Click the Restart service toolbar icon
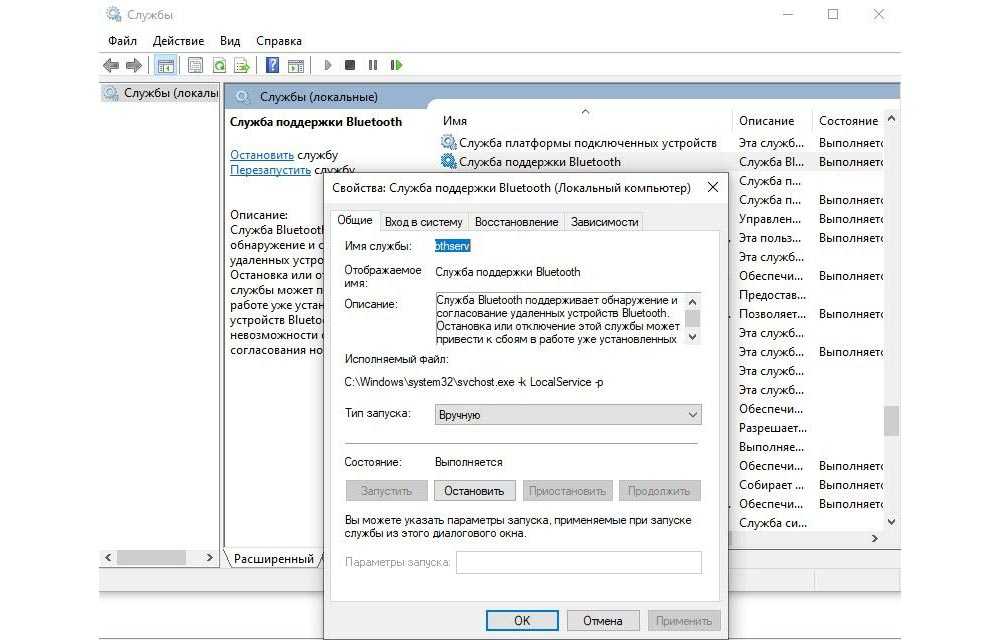Image resolution: width=1000 pixels, height=640 pixels. (x=397, y=65)
